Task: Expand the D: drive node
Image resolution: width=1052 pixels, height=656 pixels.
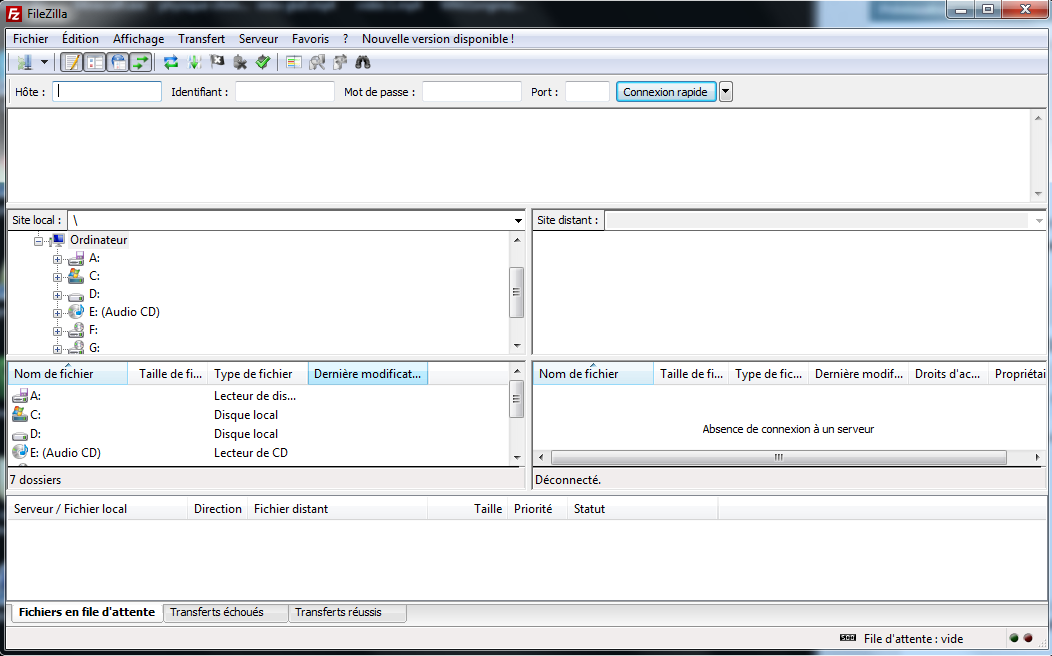Action: (x=57, y=295)
